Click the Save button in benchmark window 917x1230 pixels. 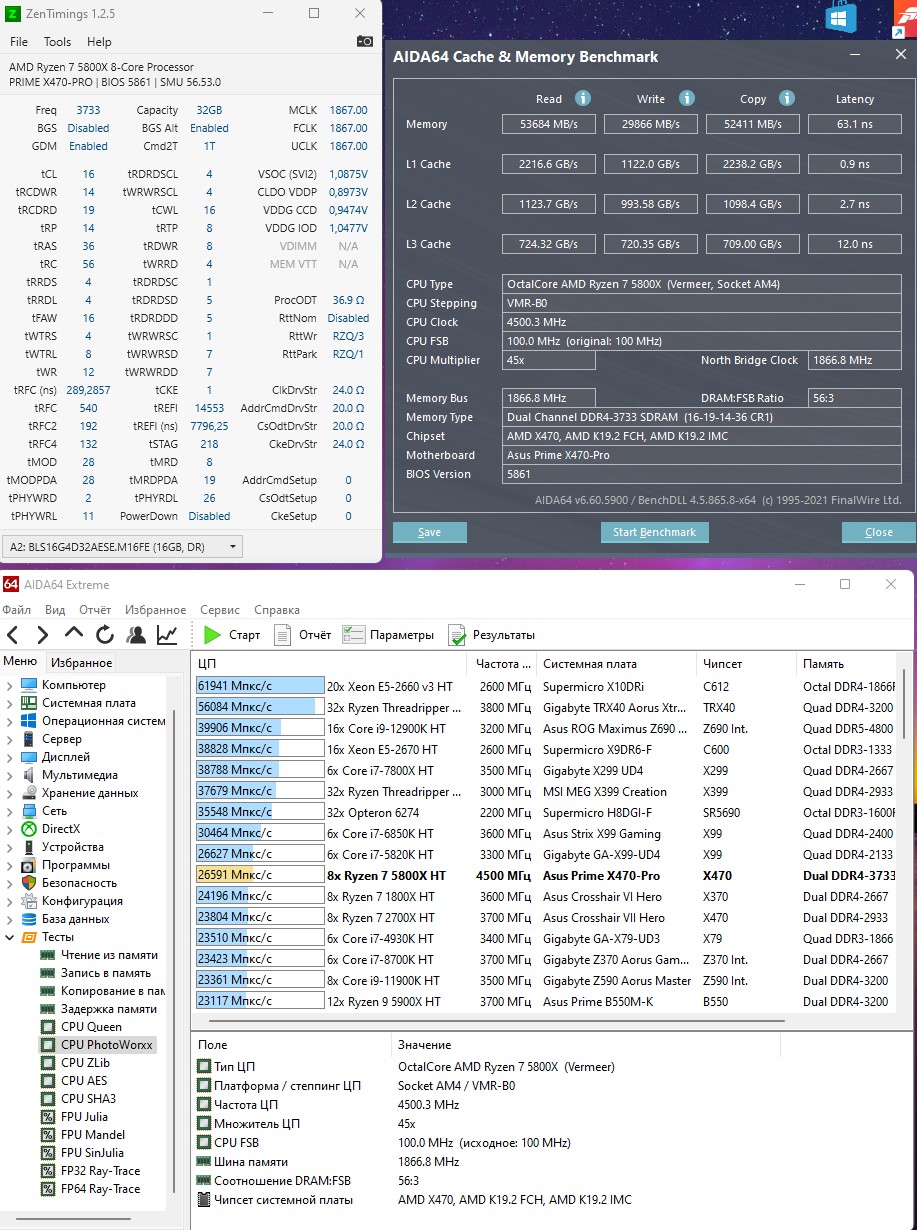point(429,532)
